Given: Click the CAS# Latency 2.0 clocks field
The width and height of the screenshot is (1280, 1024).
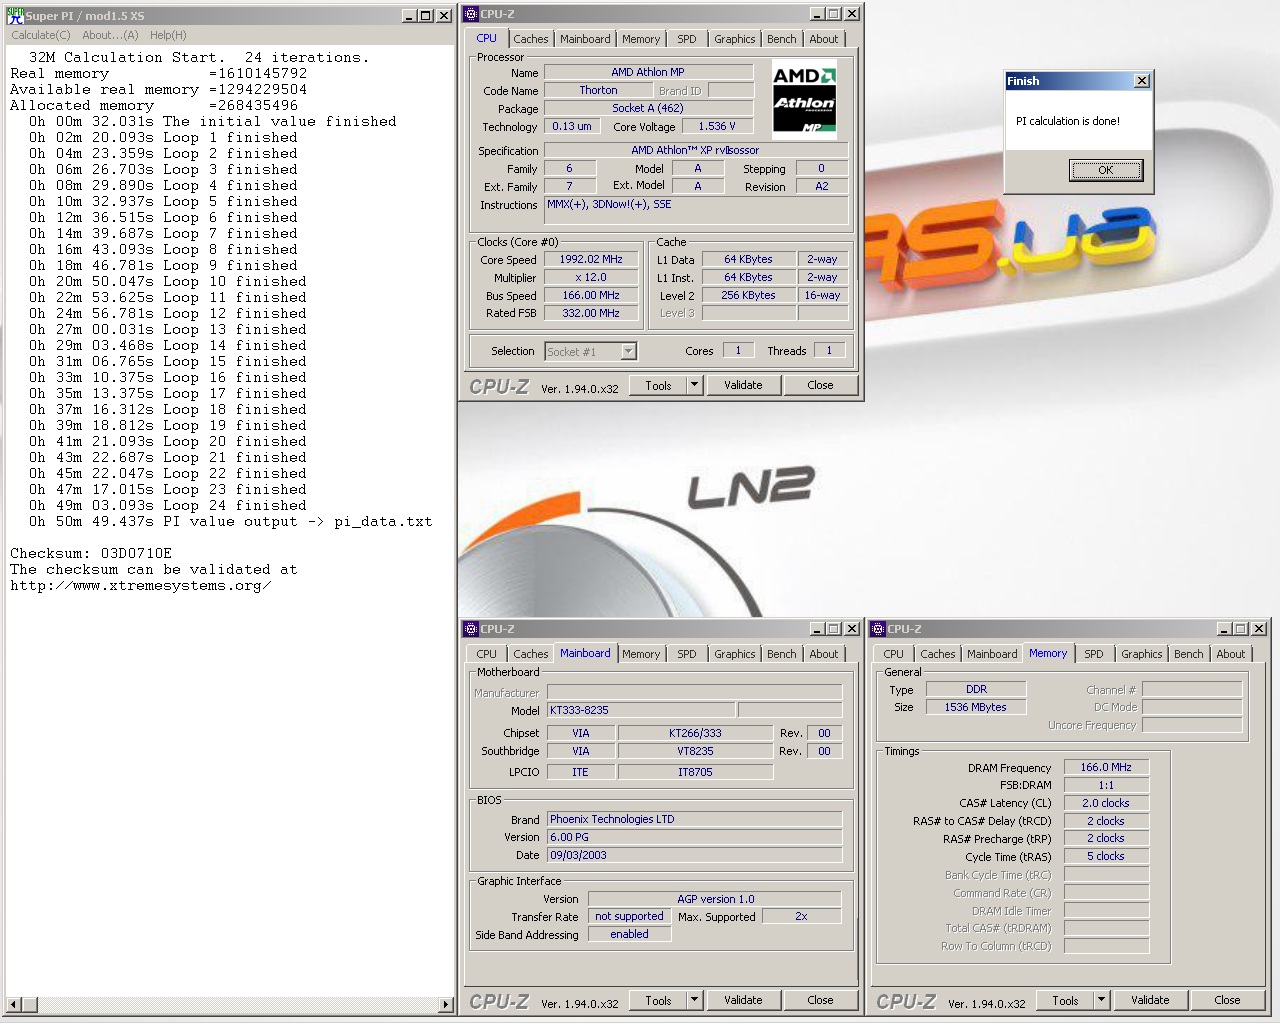Looking at the screenshot, I should [x=1106, y=803].
